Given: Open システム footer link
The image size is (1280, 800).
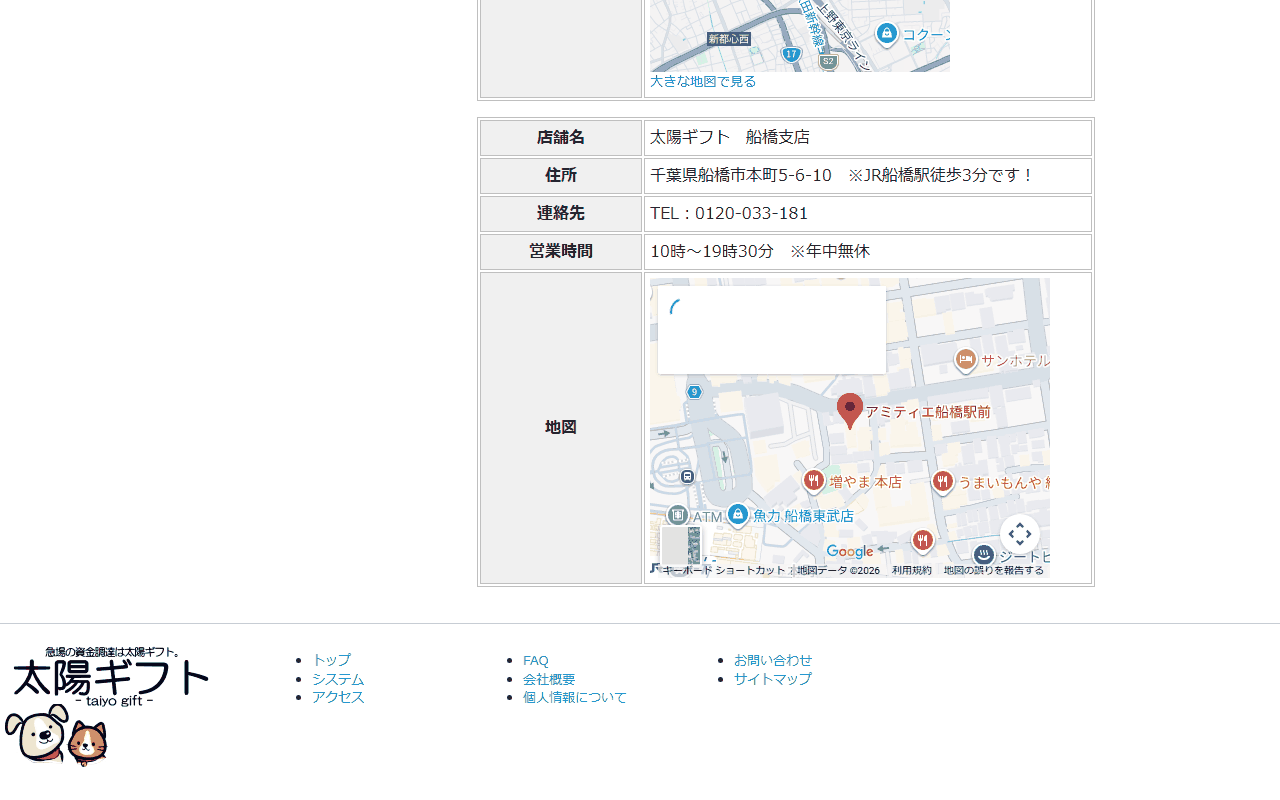Looking at the screenshot, I should click(338, 679).
